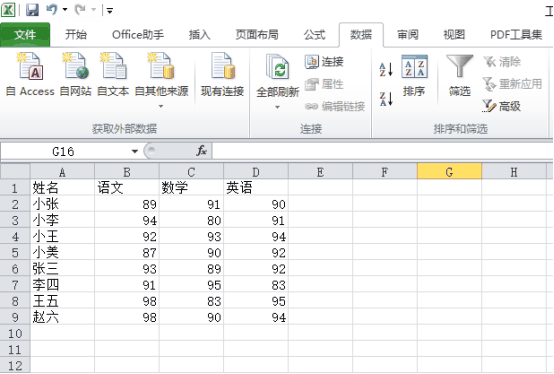Open the Office助手 tab
Screen dimensions: 554x374
(138, 35)
